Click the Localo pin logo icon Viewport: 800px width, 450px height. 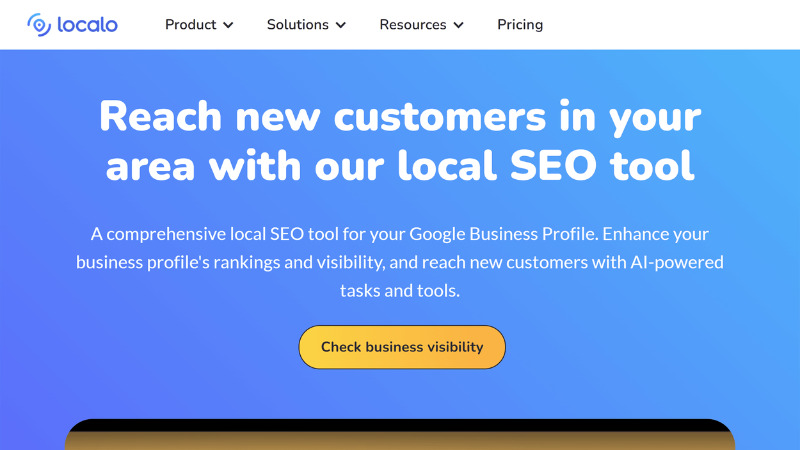pos(39,24)
